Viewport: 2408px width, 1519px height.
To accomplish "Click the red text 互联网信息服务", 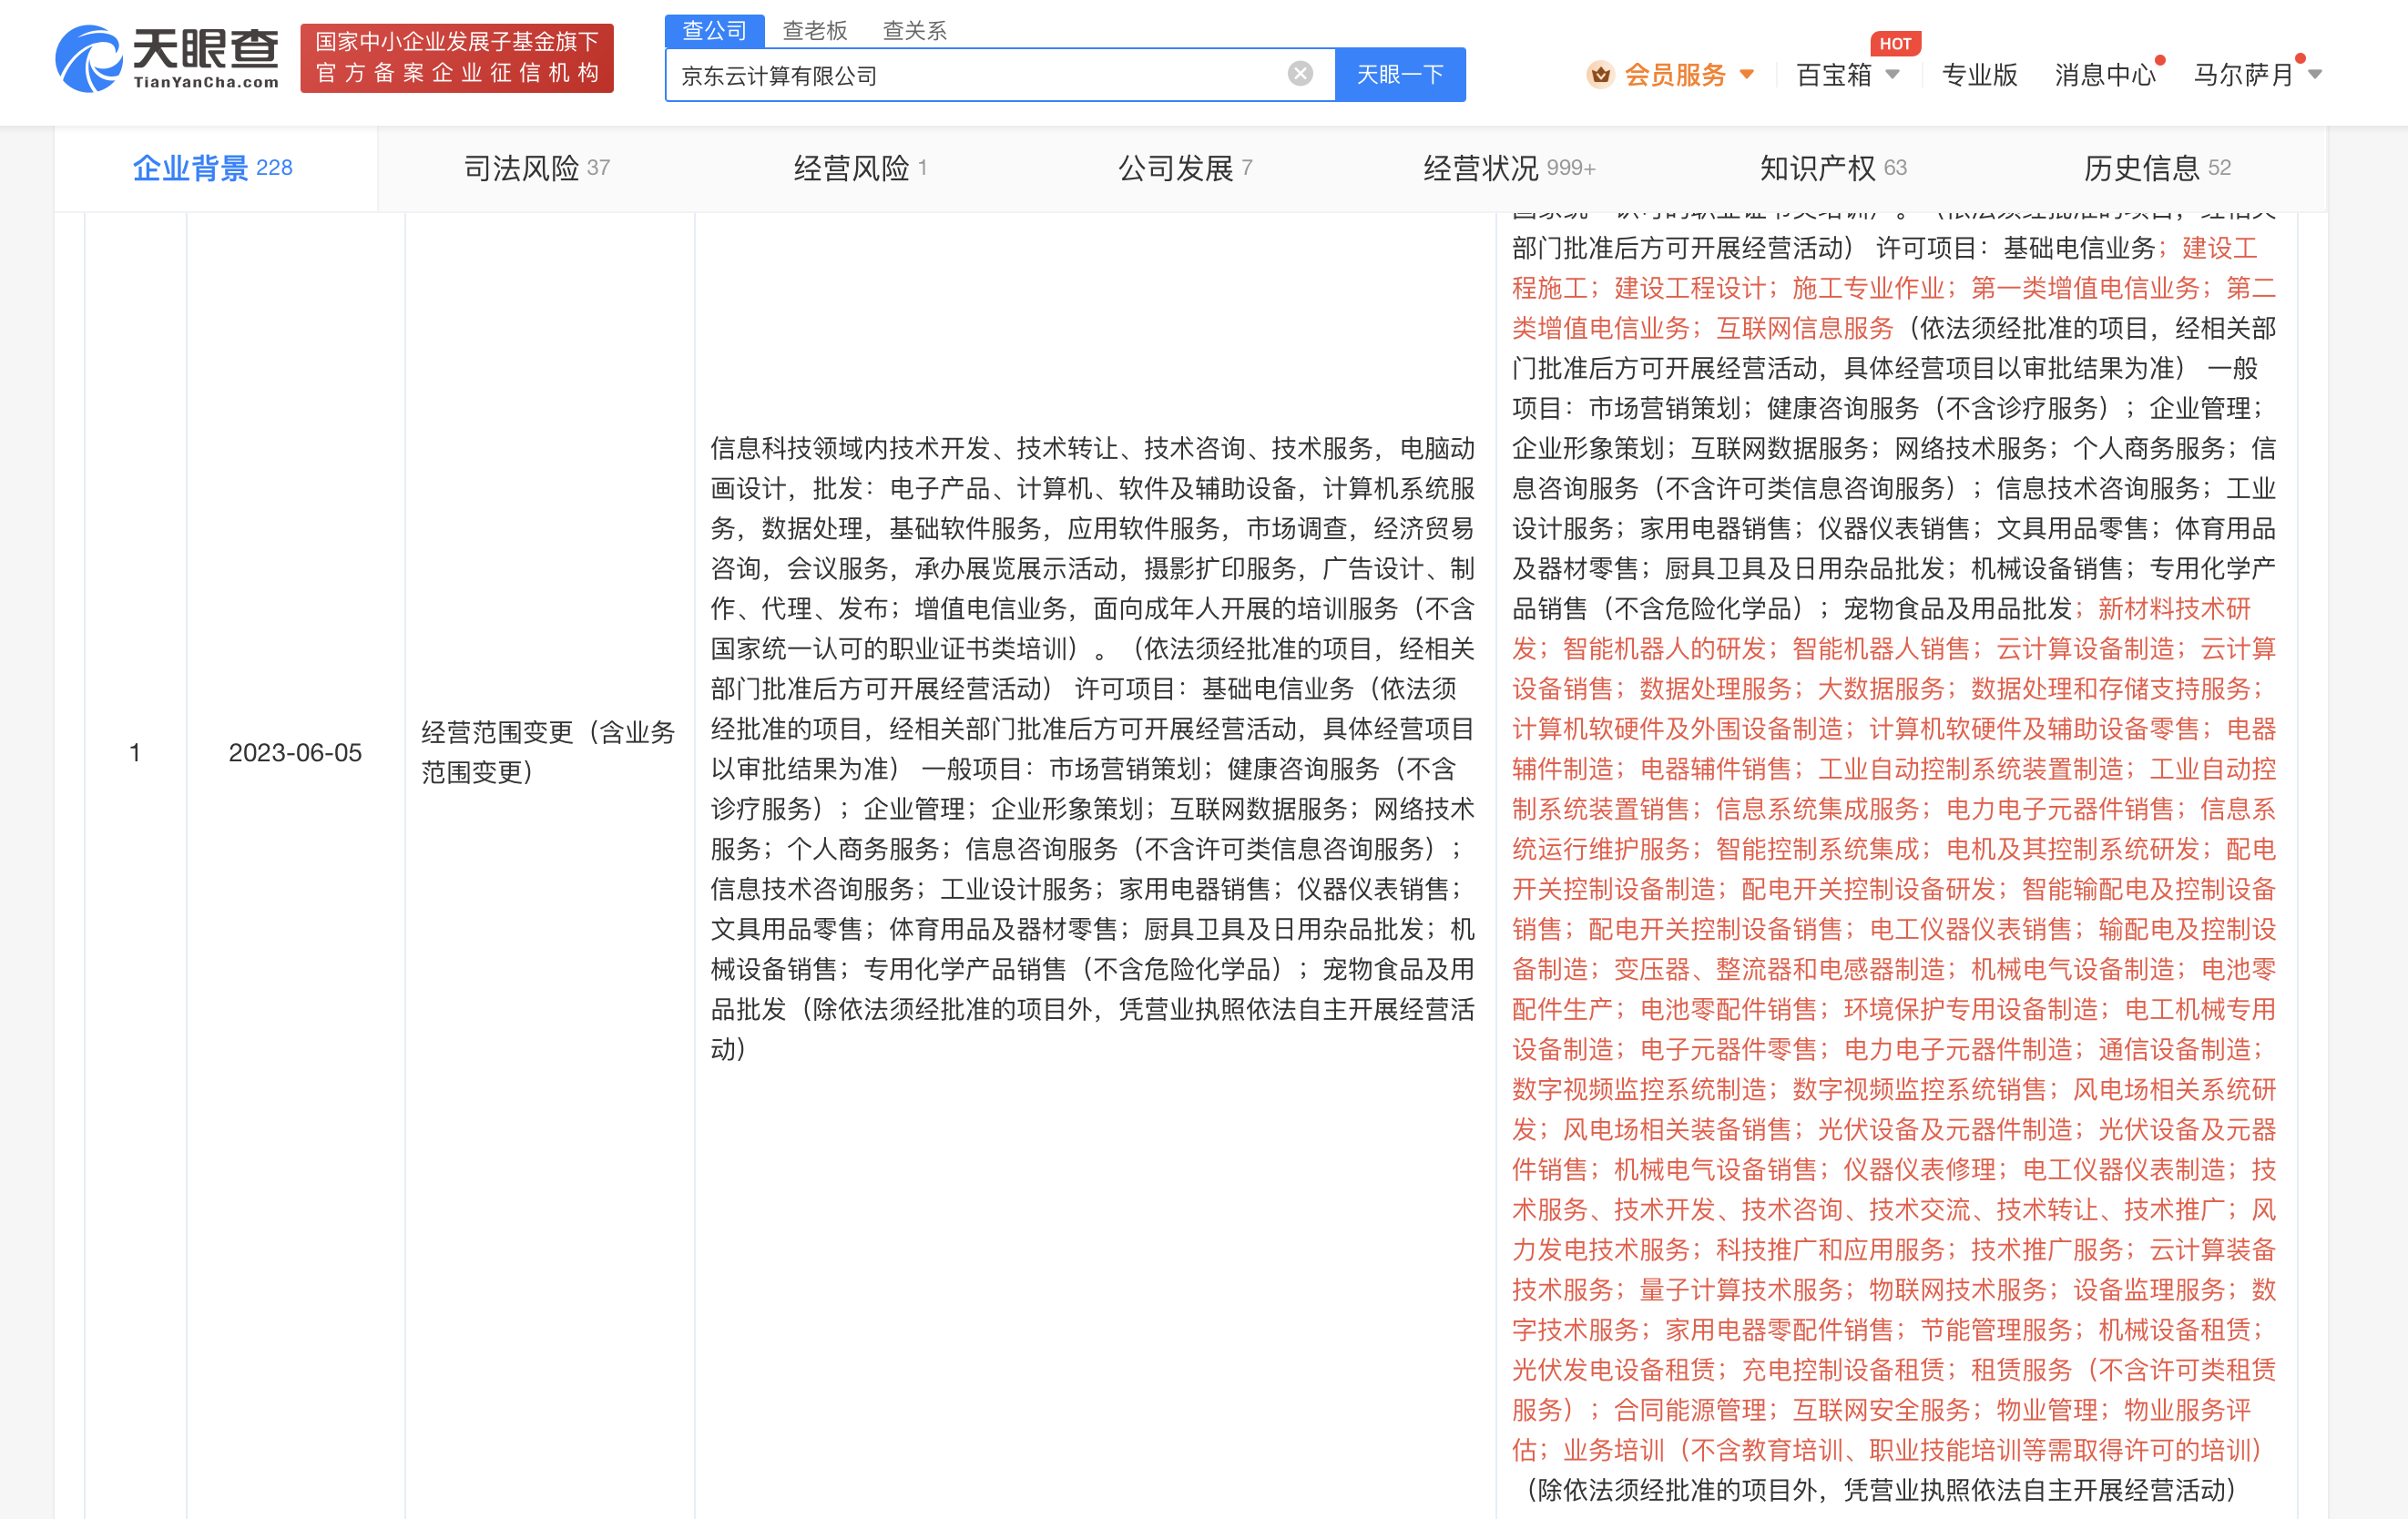I will click(x=1804, y=328).
